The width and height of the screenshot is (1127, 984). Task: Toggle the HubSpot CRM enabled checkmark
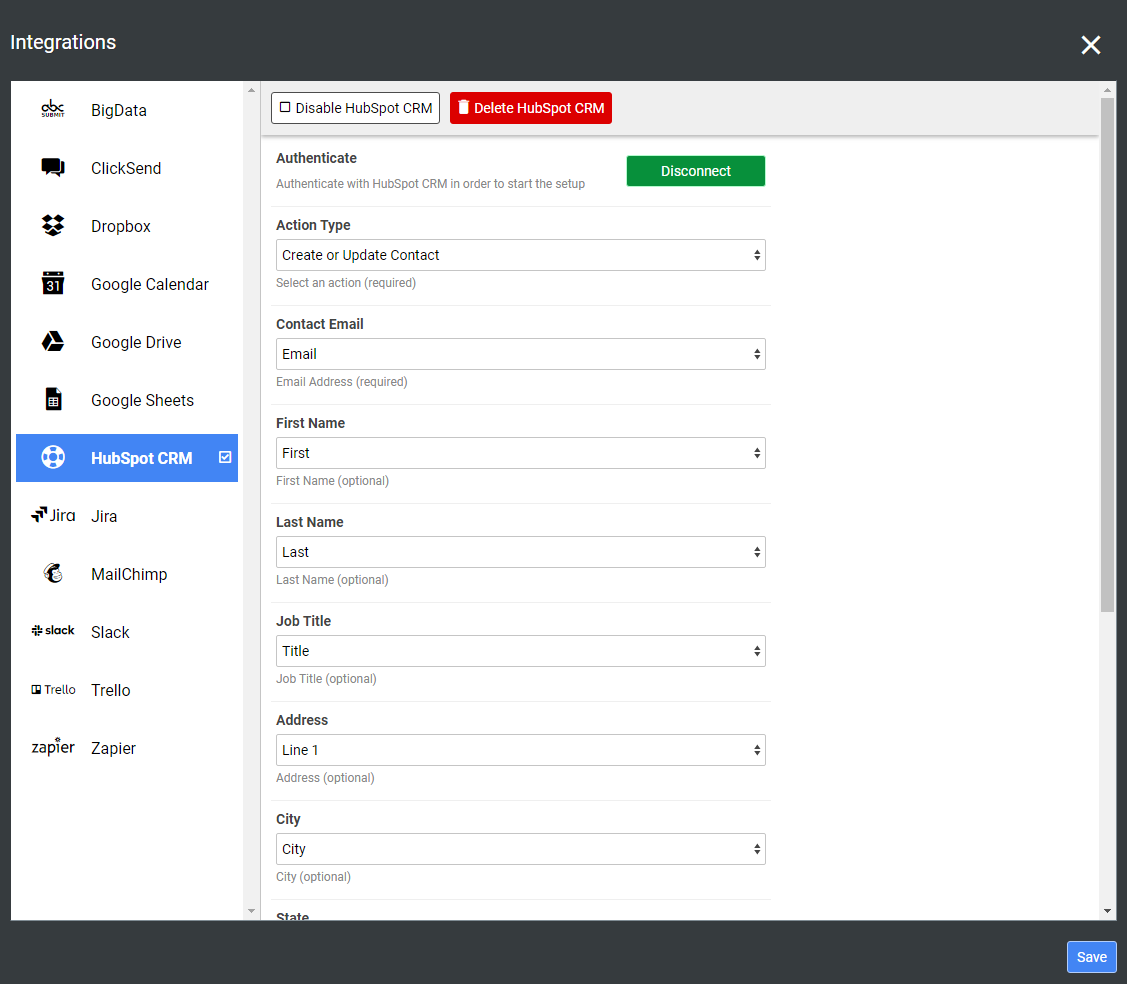[225, 457]
